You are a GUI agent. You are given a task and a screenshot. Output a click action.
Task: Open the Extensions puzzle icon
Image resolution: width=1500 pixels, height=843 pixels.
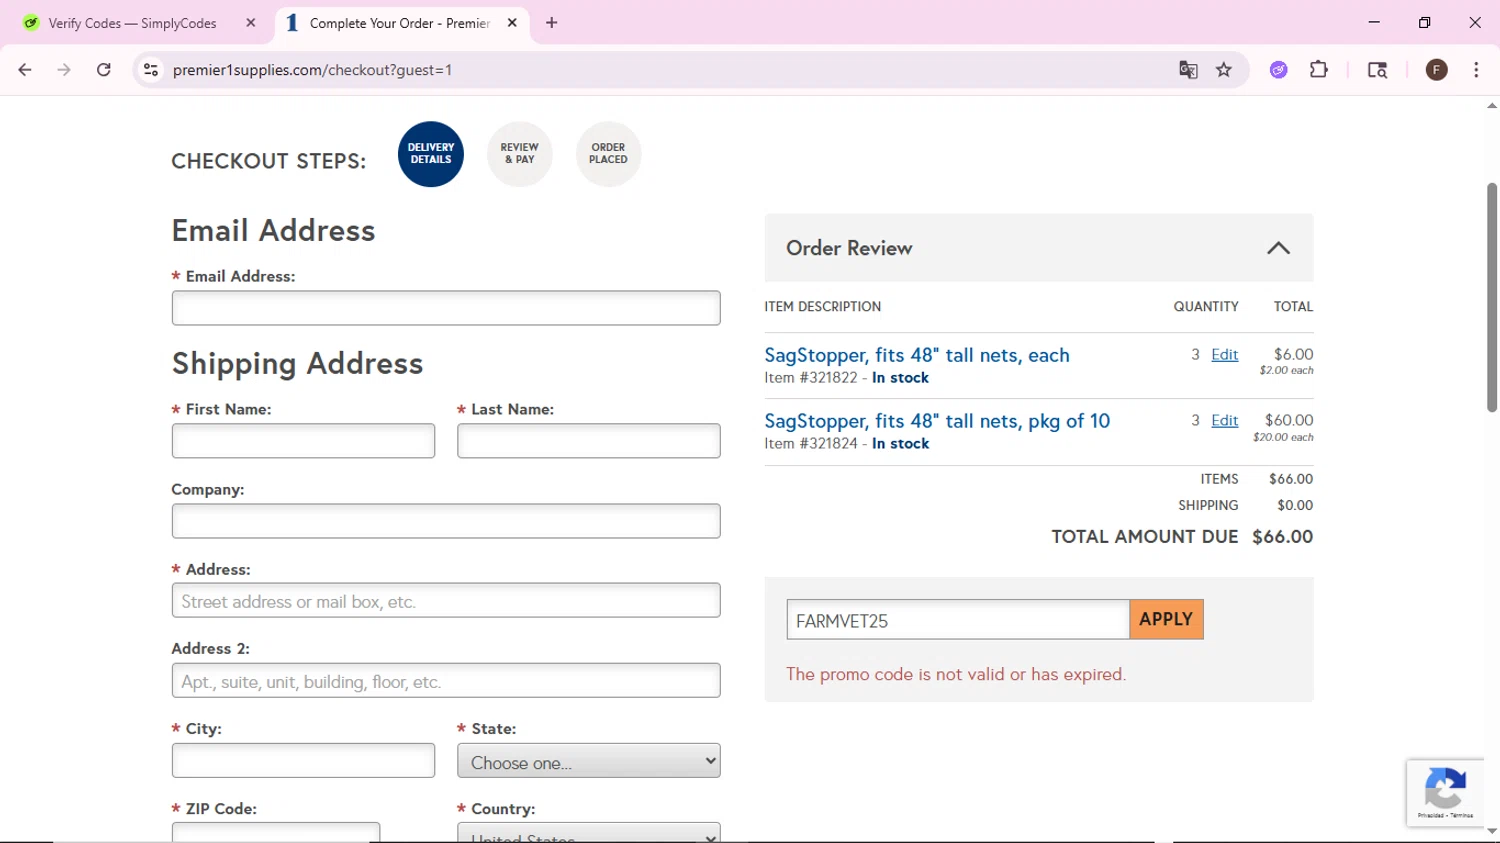coord(1319,70)
